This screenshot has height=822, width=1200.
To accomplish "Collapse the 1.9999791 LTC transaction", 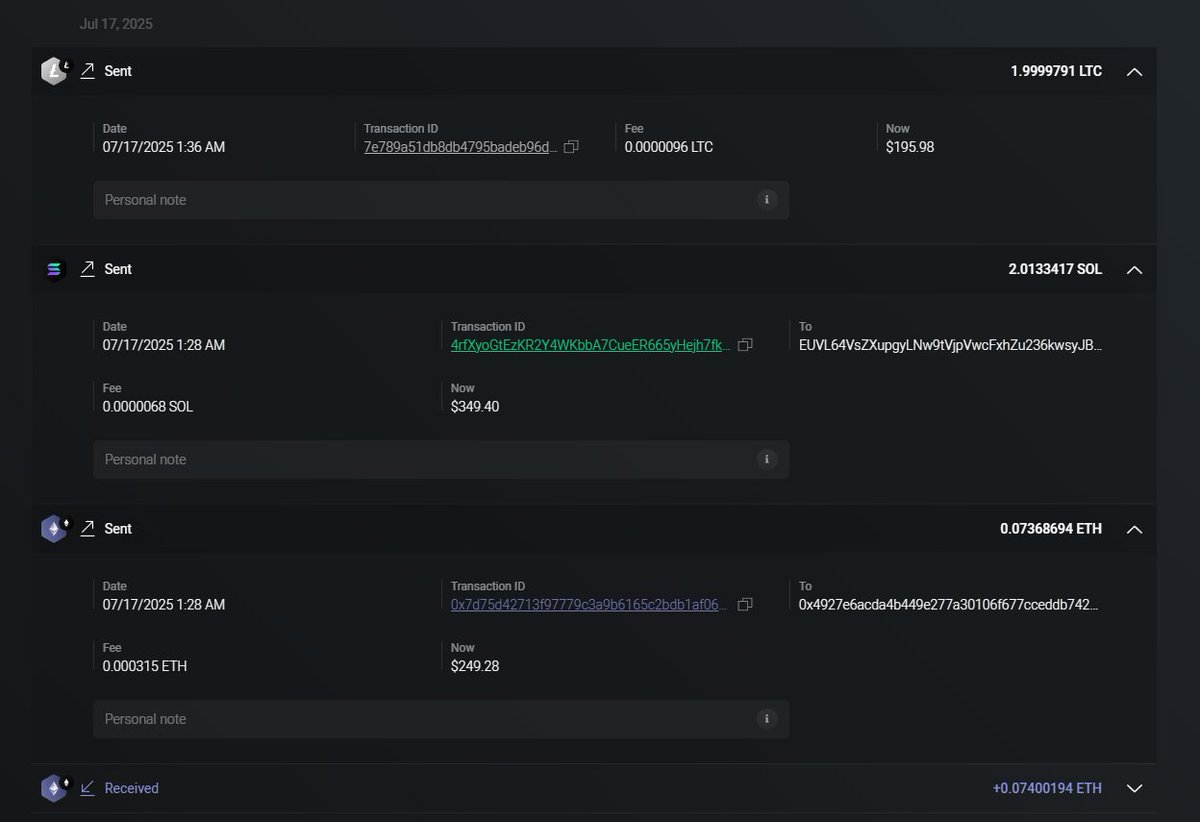I will click(1134, 72).
